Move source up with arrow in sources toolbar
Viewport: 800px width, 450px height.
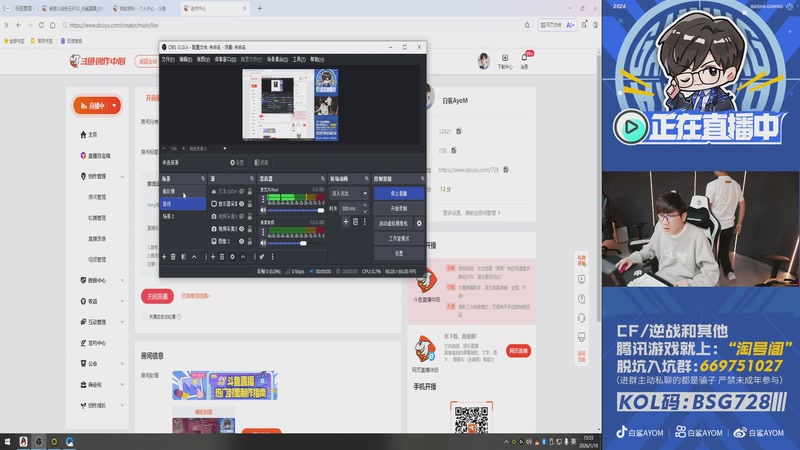(243, 257)
